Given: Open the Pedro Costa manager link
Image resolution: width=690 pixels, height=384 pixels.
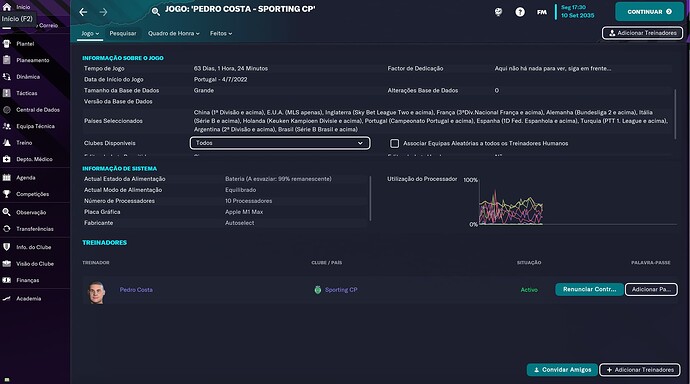Looking at the screenshot, I should point(136,290).
